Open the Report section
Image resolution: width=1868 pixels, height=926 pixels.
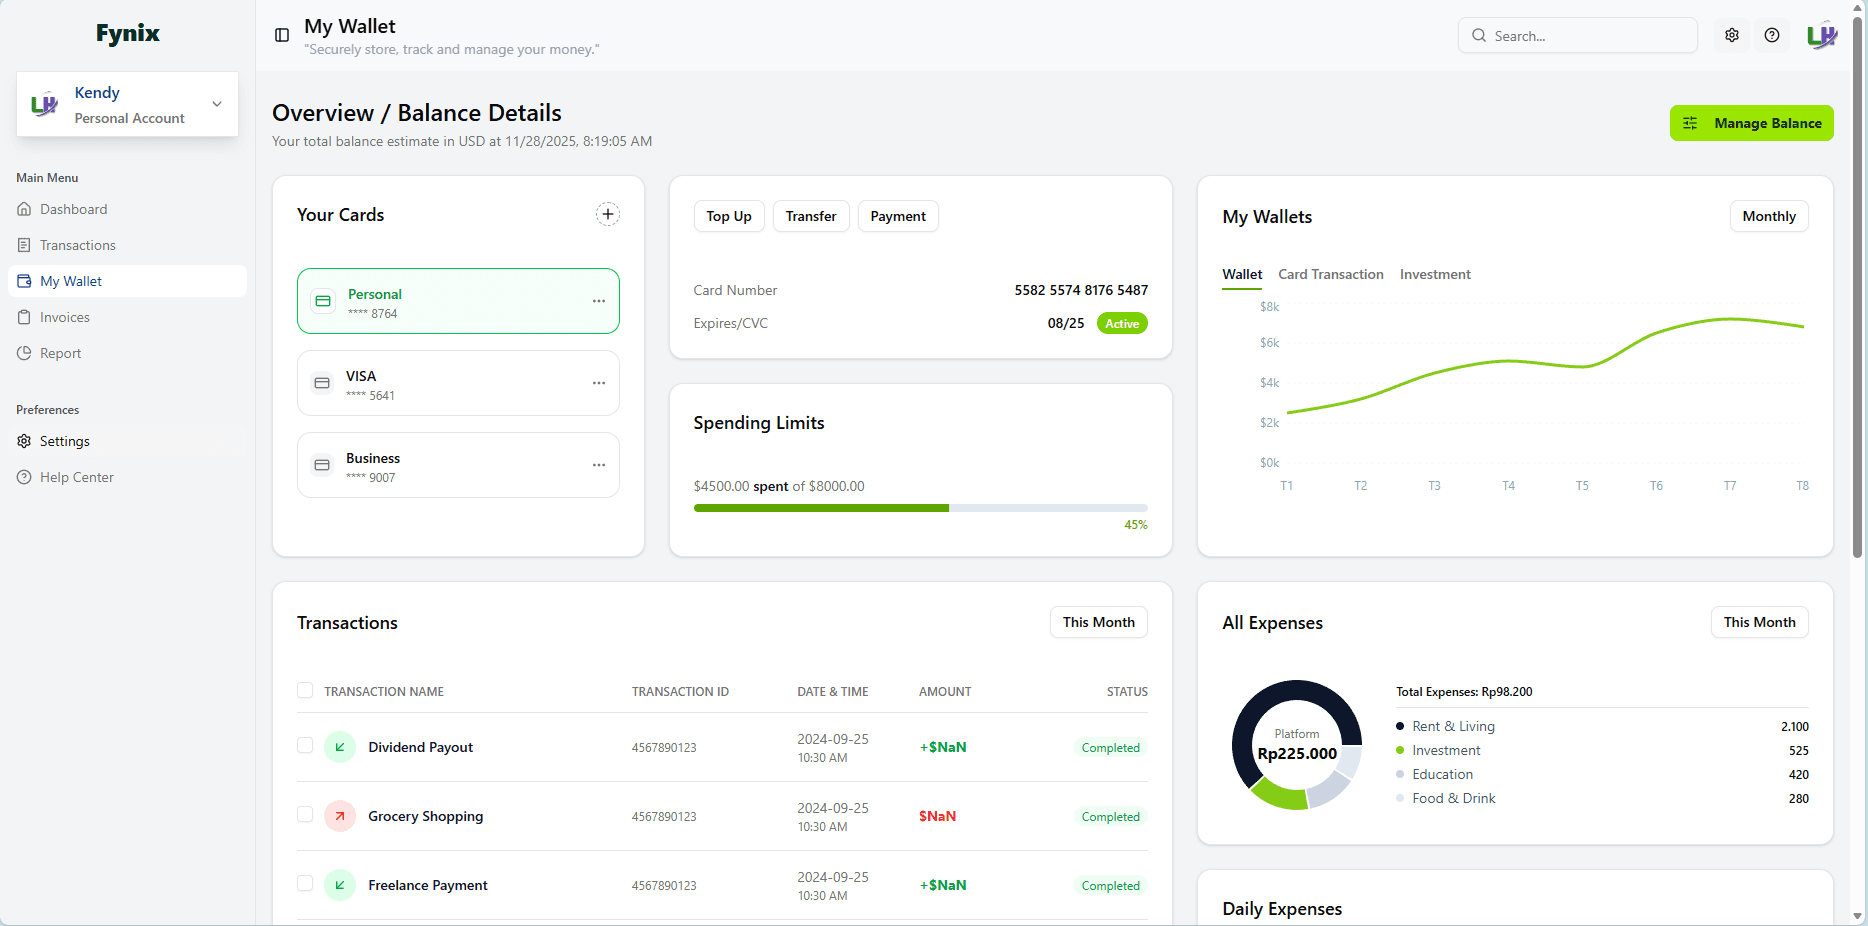click(60, 353)
